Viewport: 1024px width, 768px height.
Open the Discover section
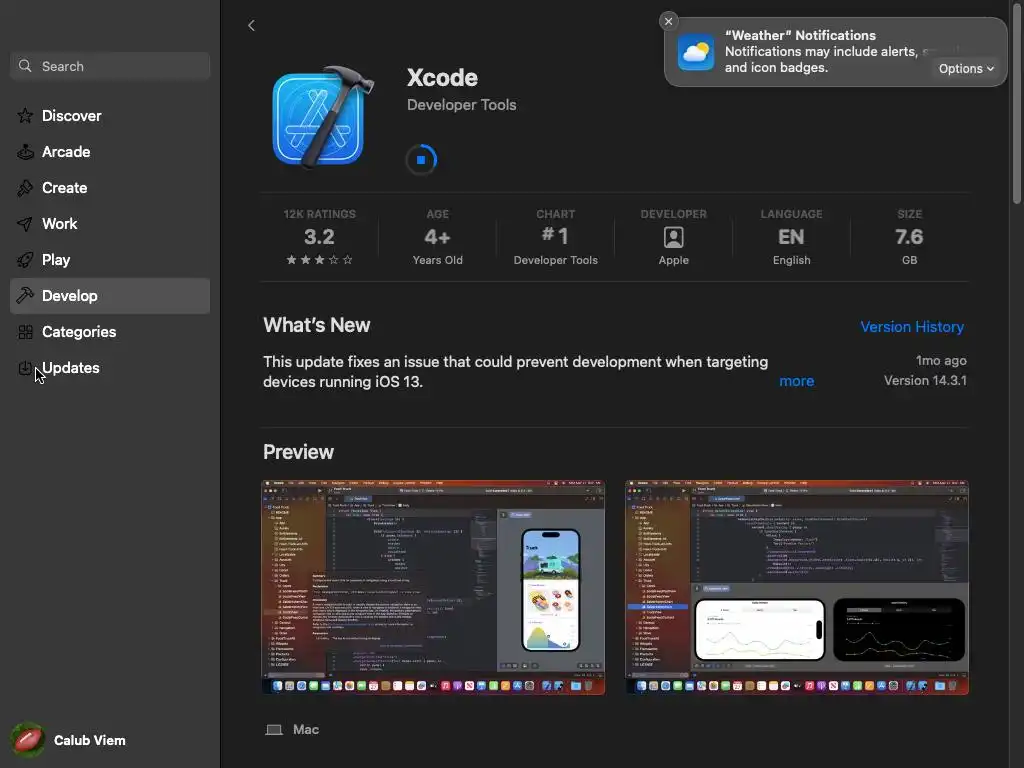click(110, 116)
